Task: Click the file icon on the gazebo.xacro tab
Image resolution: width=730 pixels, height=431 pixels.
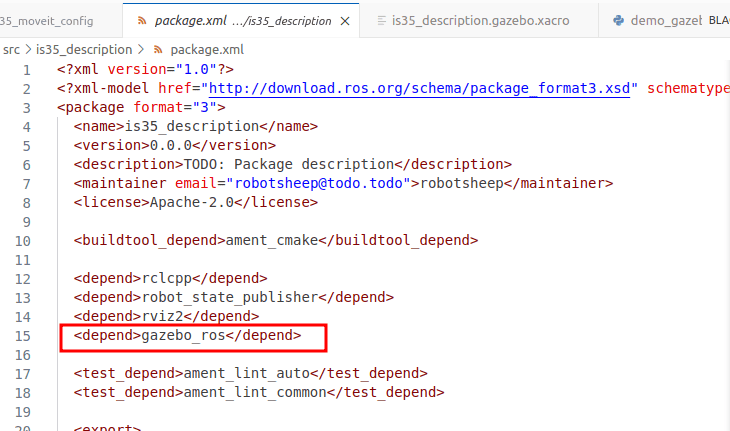Action: tap(381, 21)
